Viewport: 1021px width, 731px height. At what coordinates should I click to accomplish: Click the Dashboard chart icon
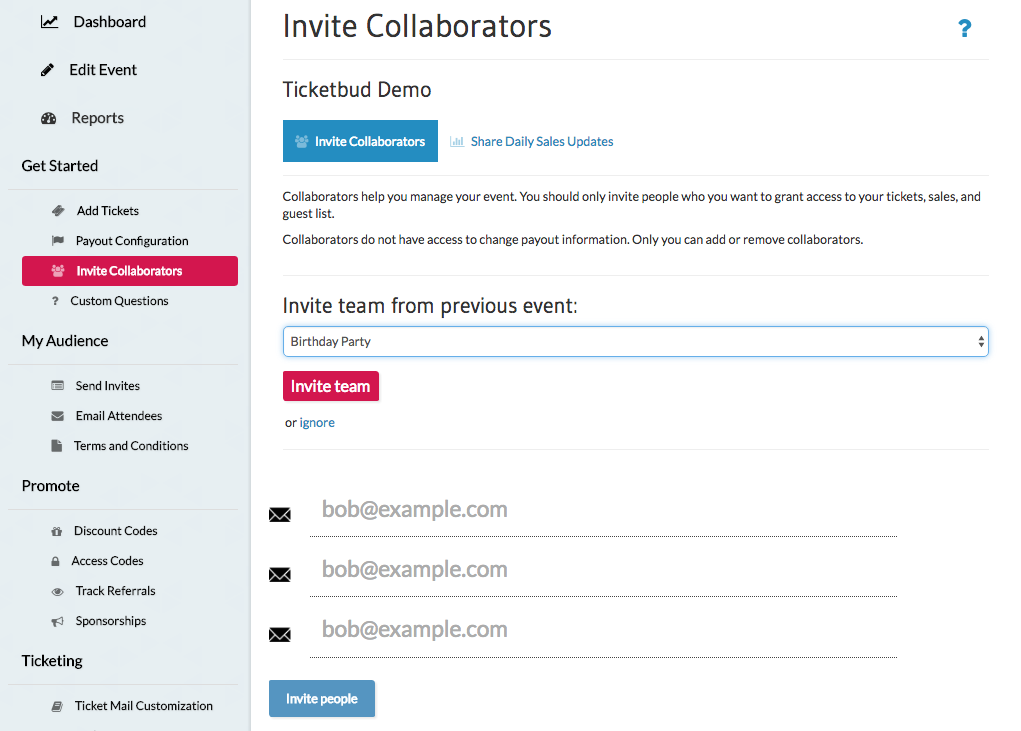(49, 22)
